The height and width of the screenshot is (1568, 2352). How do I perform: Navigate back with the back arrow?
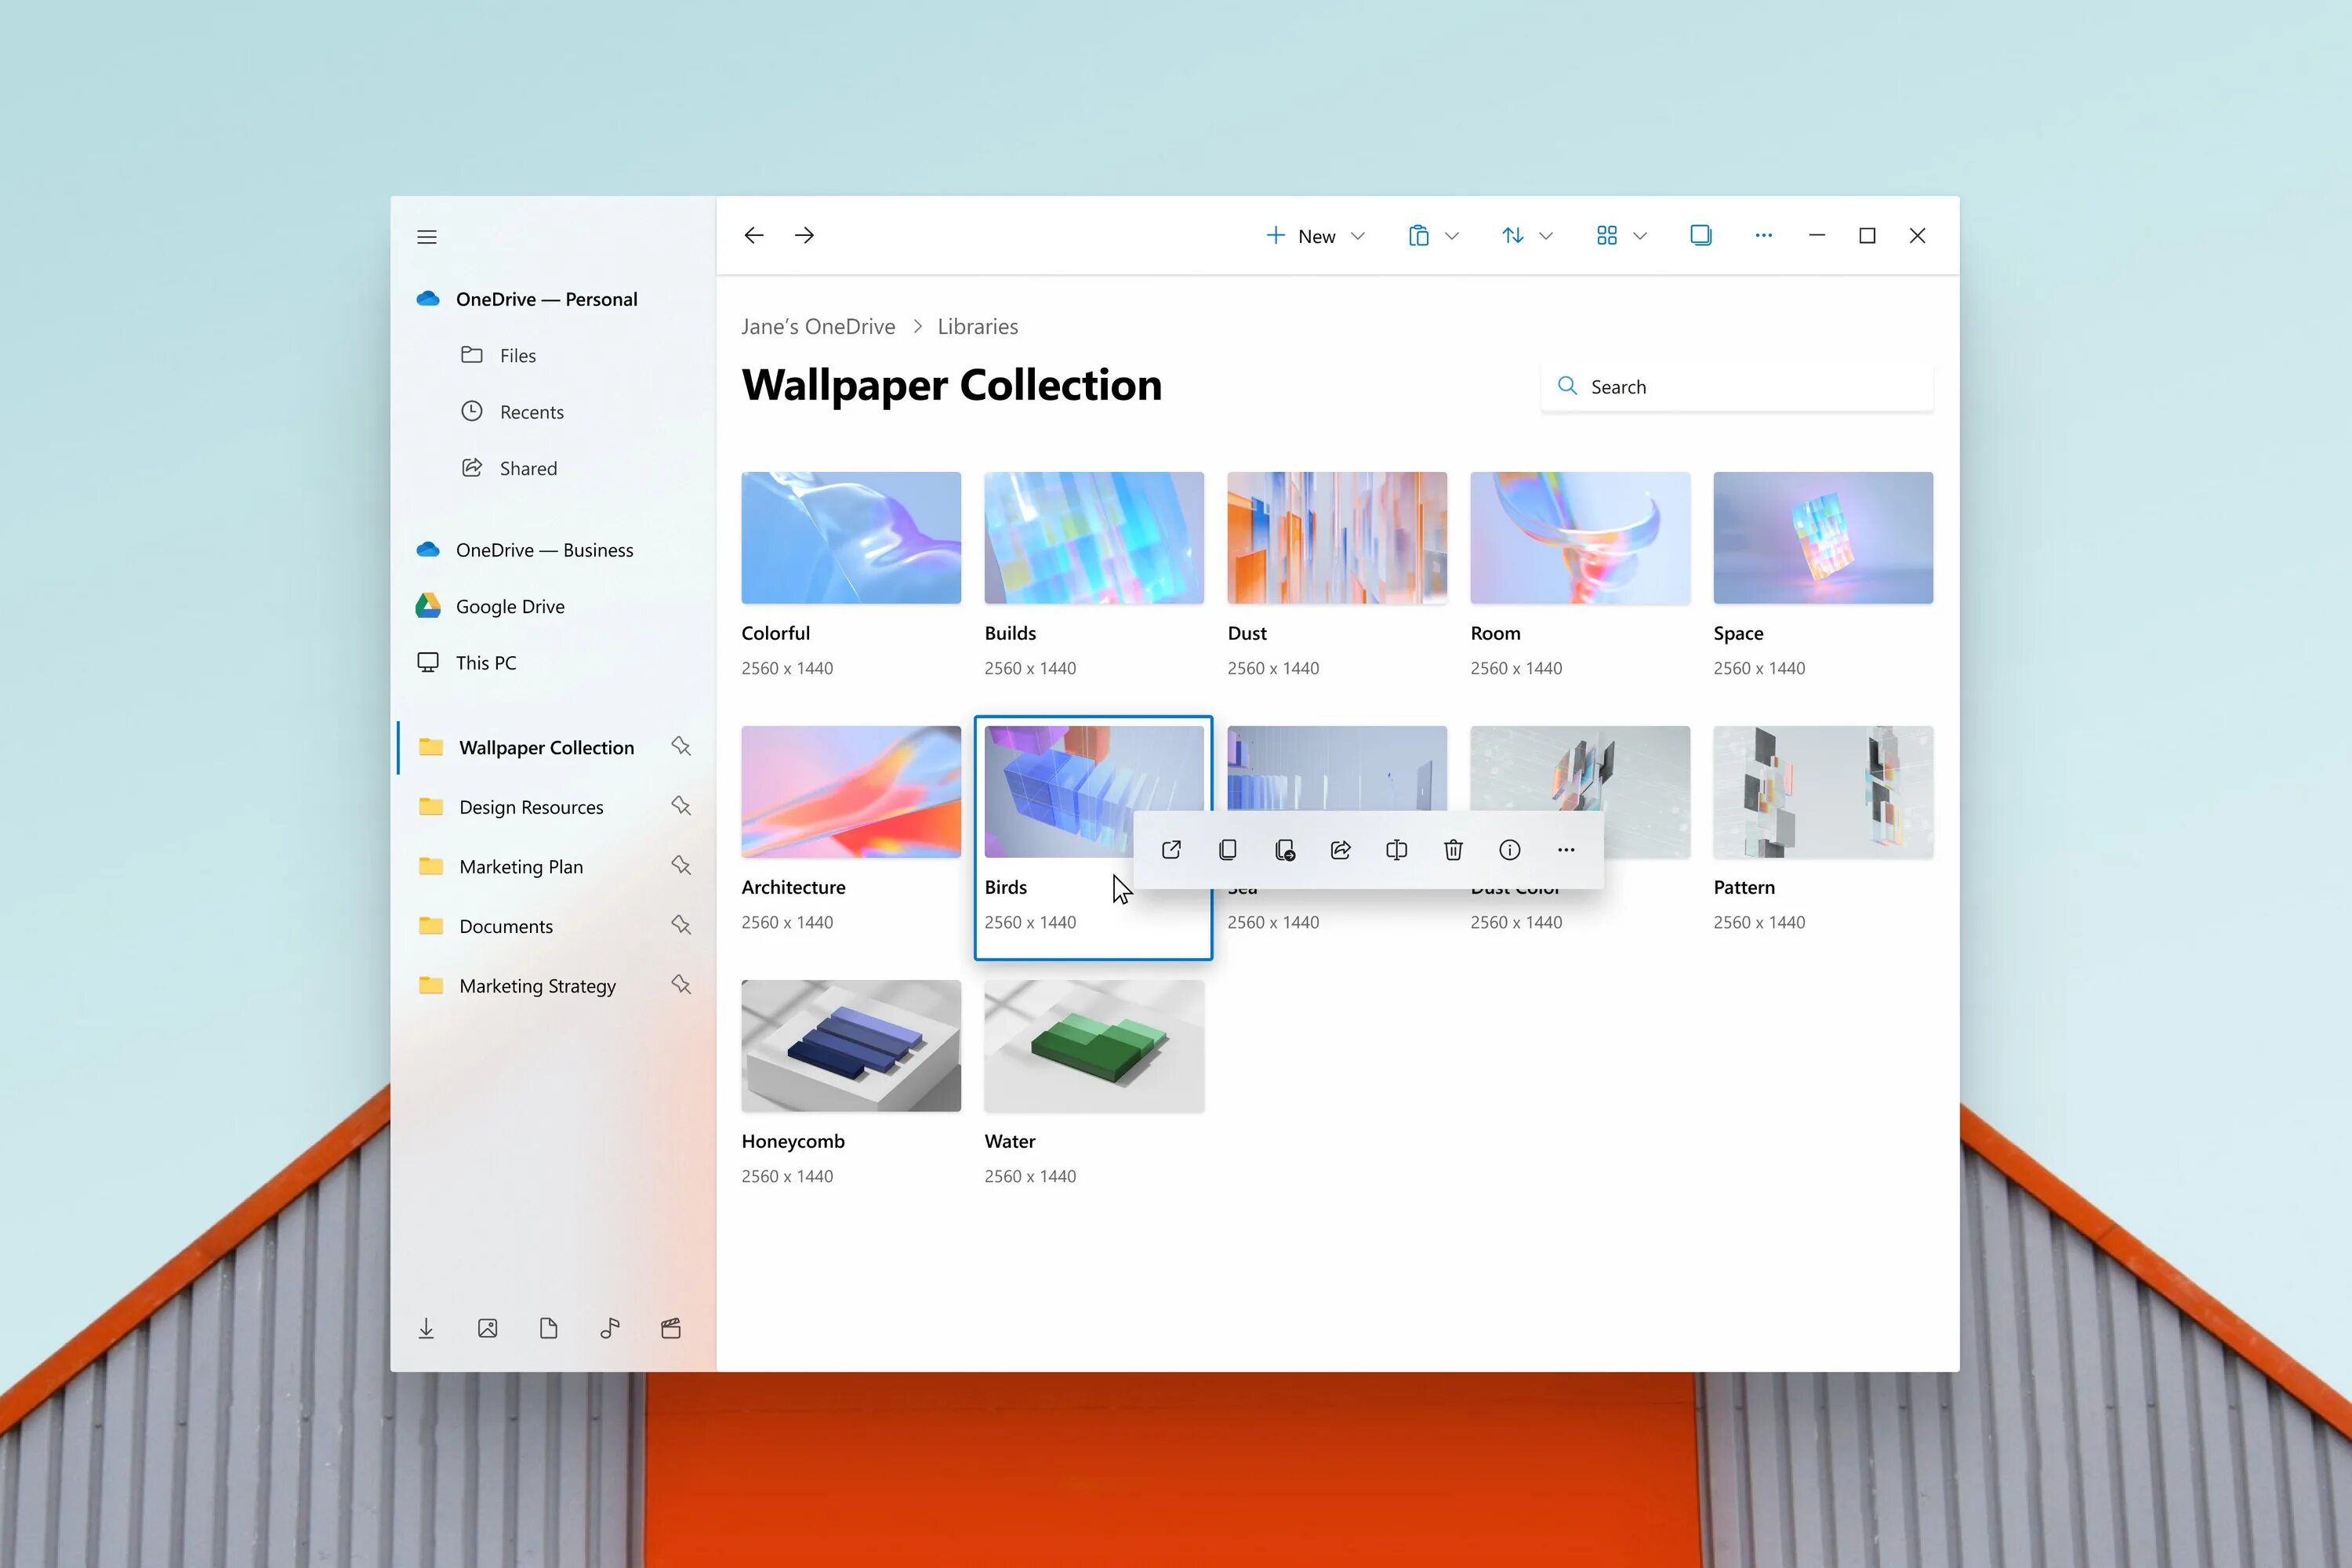click(x=754, y=235)
